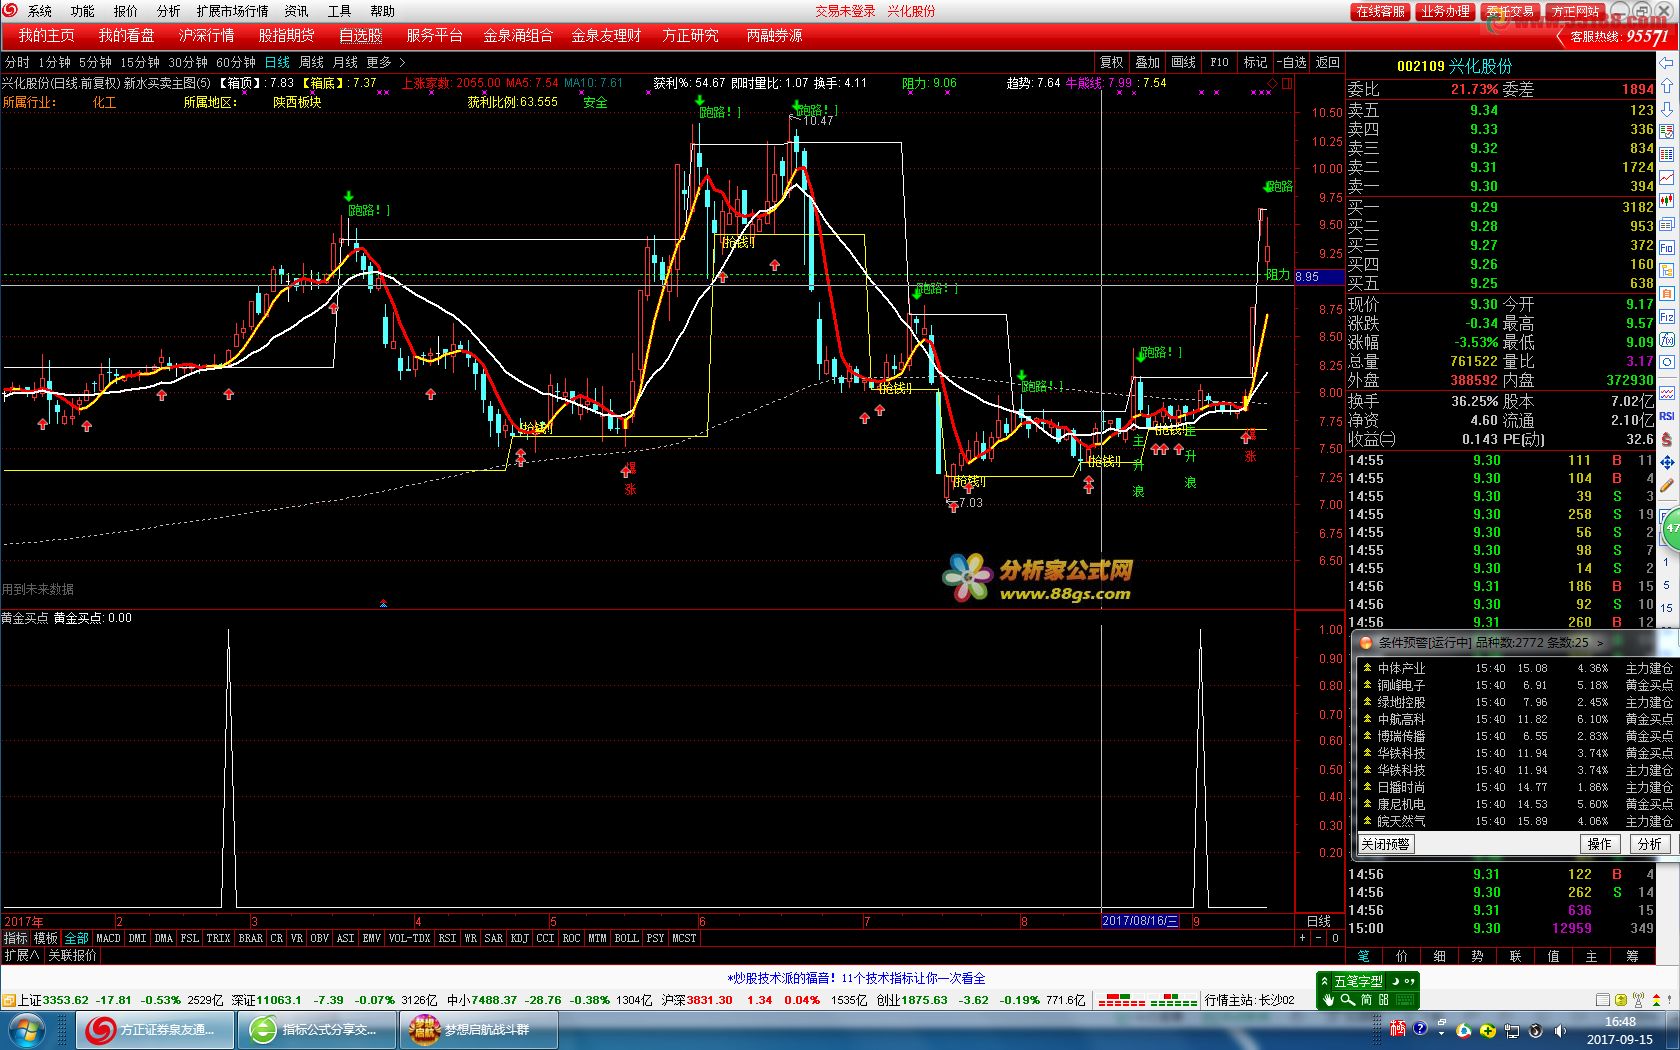Image resolution: width=1680 pixels, height=1050 pixels.
Task: Click the back arrow icon in right toolbar
Action: 1667,63
